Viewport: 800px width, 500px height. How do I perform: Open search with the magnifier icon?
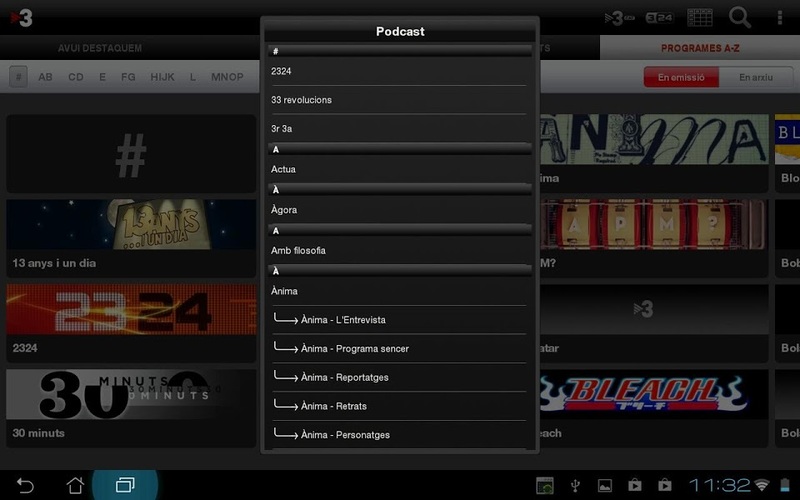(x=739, y=17)
